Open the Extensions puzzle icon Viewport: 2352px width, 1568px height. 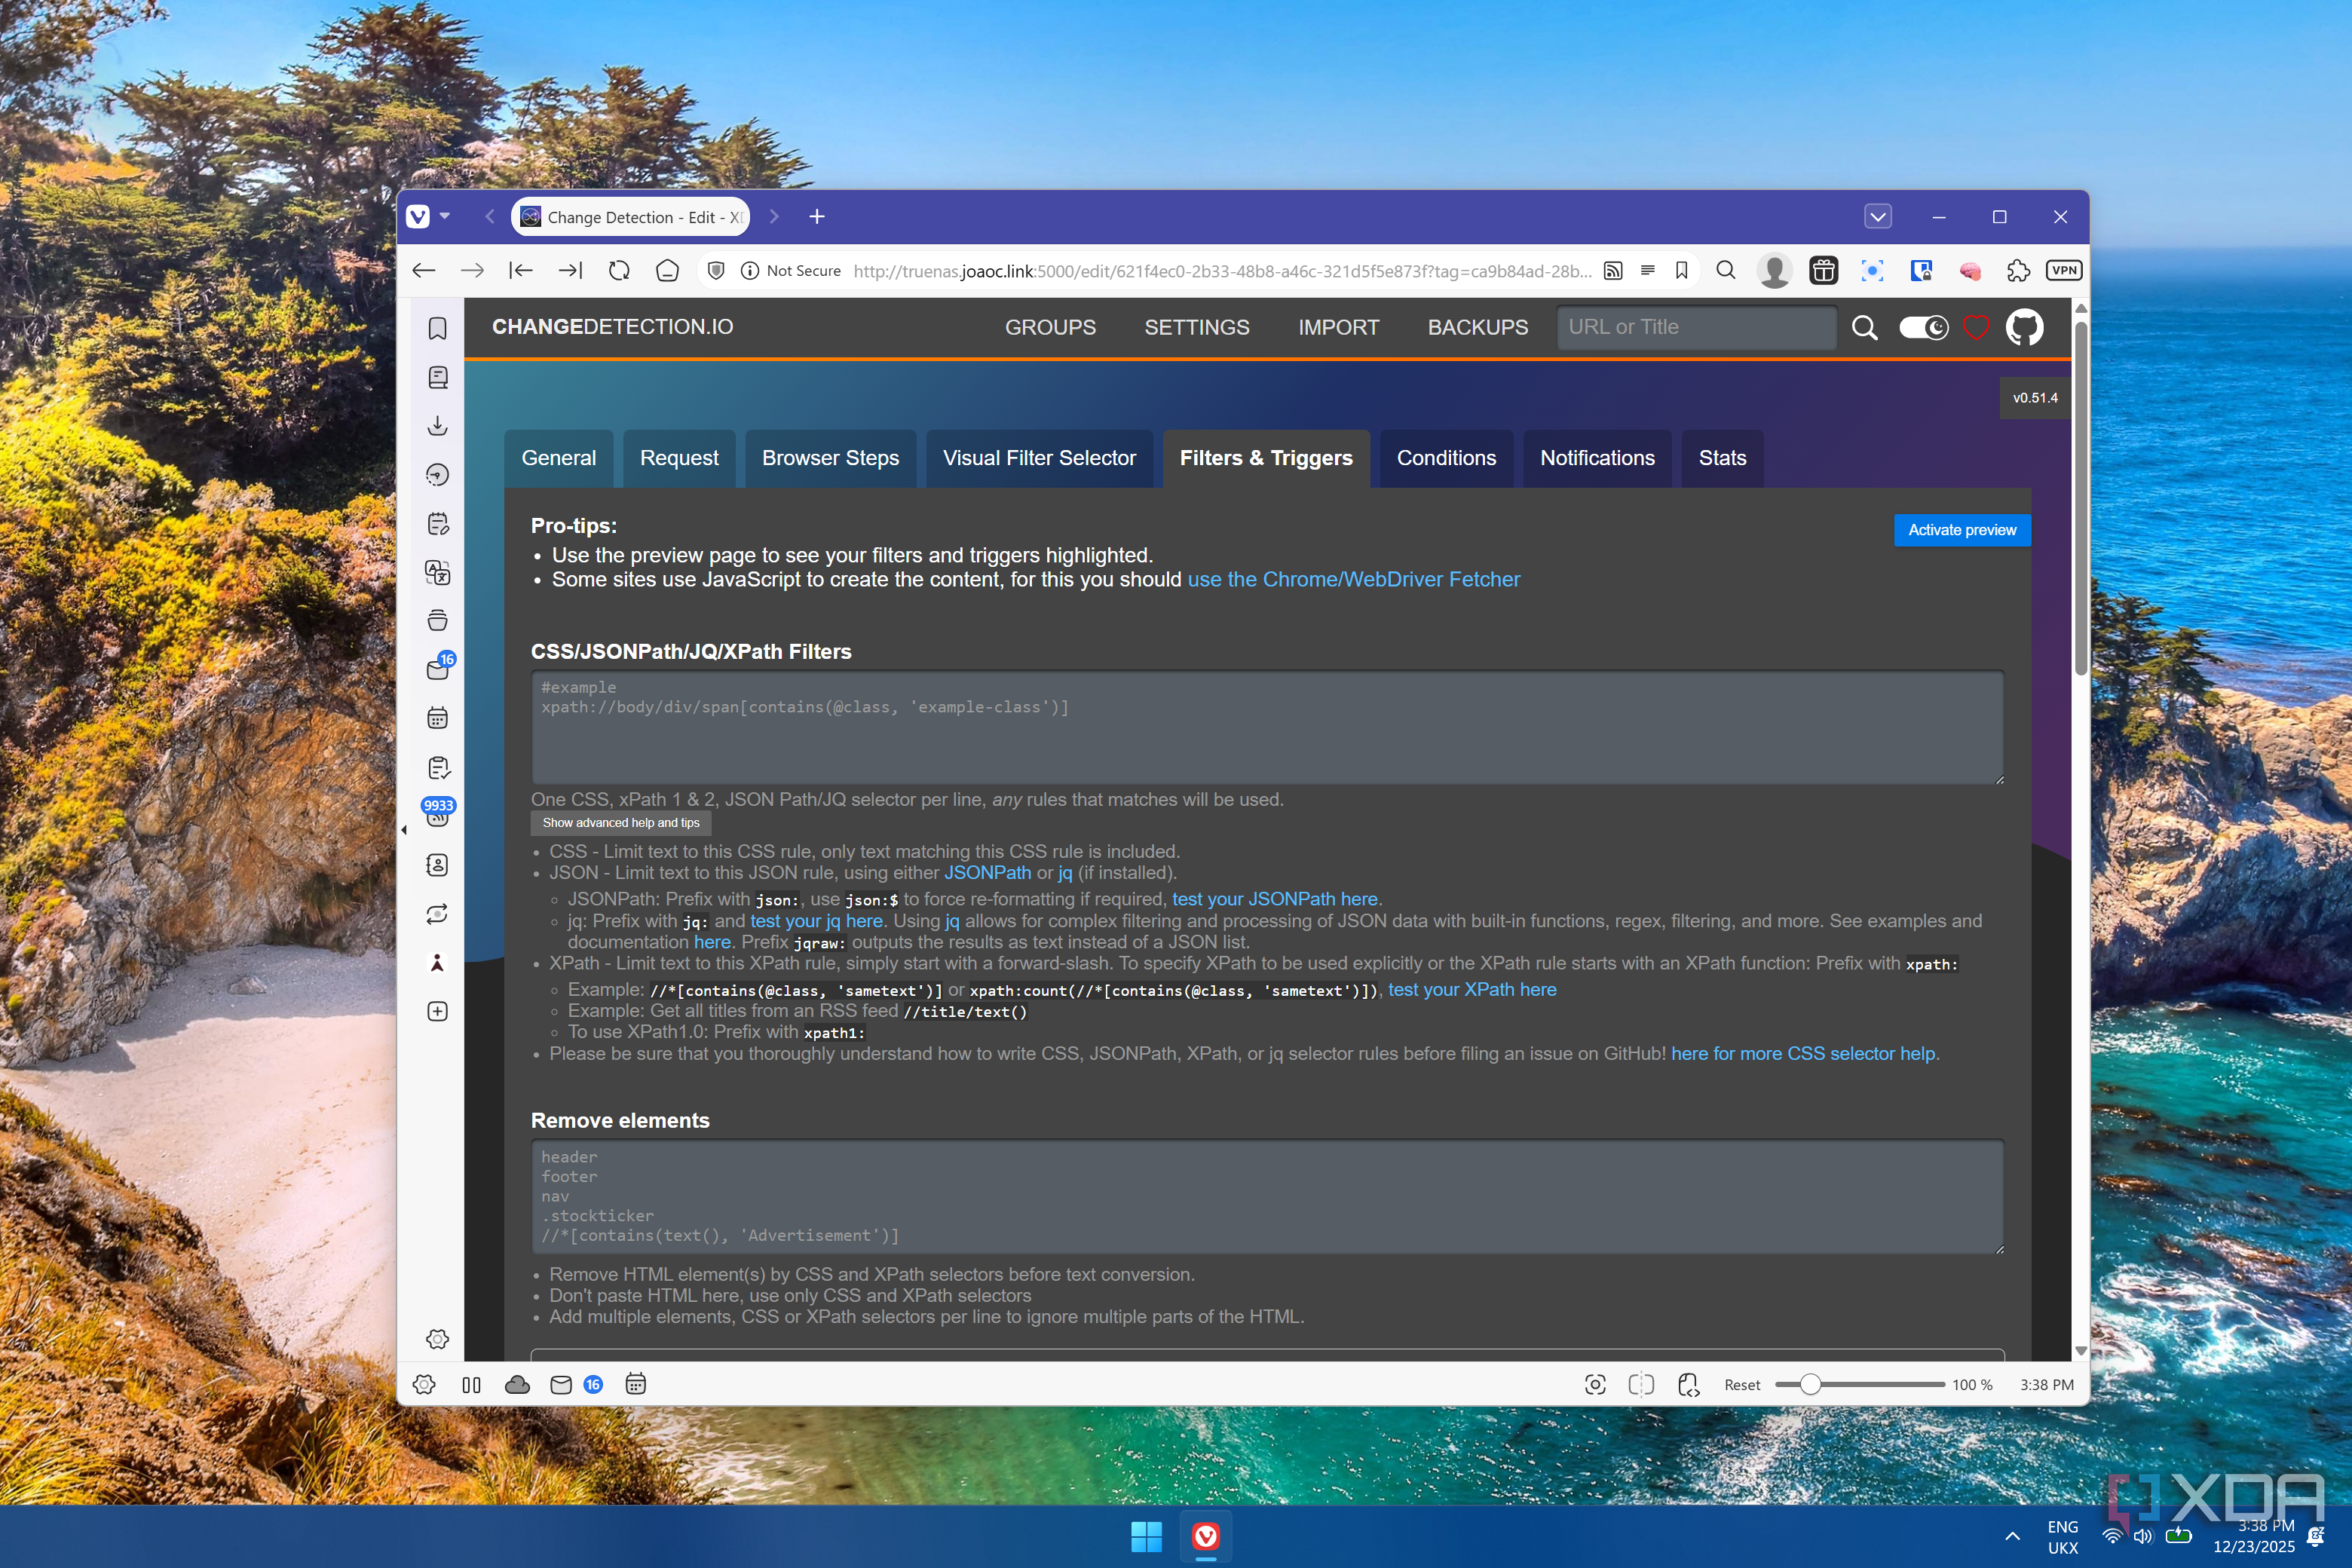pyautogui.click(x=2018, y=271)
